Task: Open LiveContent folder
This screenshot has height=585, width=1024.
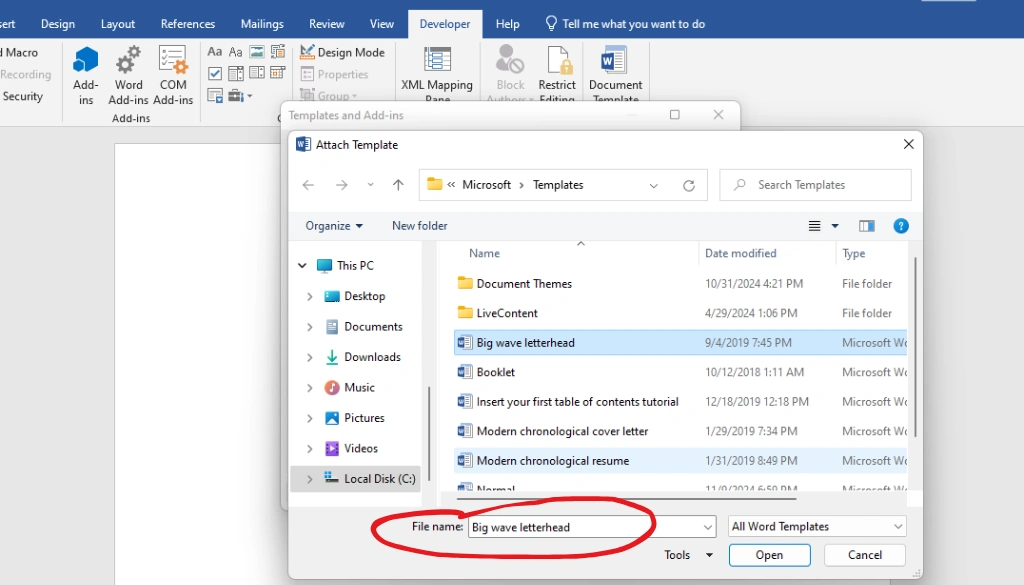Action: pyautogui.click(x=507, y=313)
